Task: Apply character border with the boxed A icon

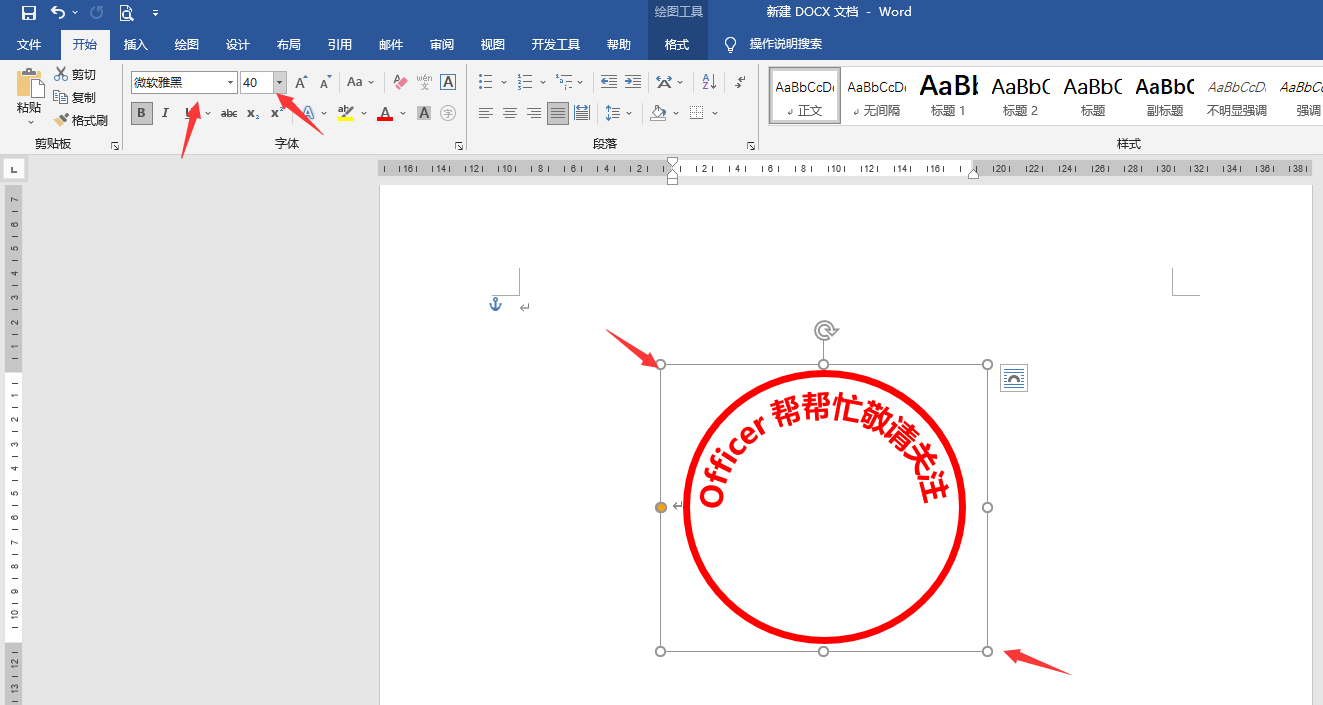Action: (x=448, y=82)
